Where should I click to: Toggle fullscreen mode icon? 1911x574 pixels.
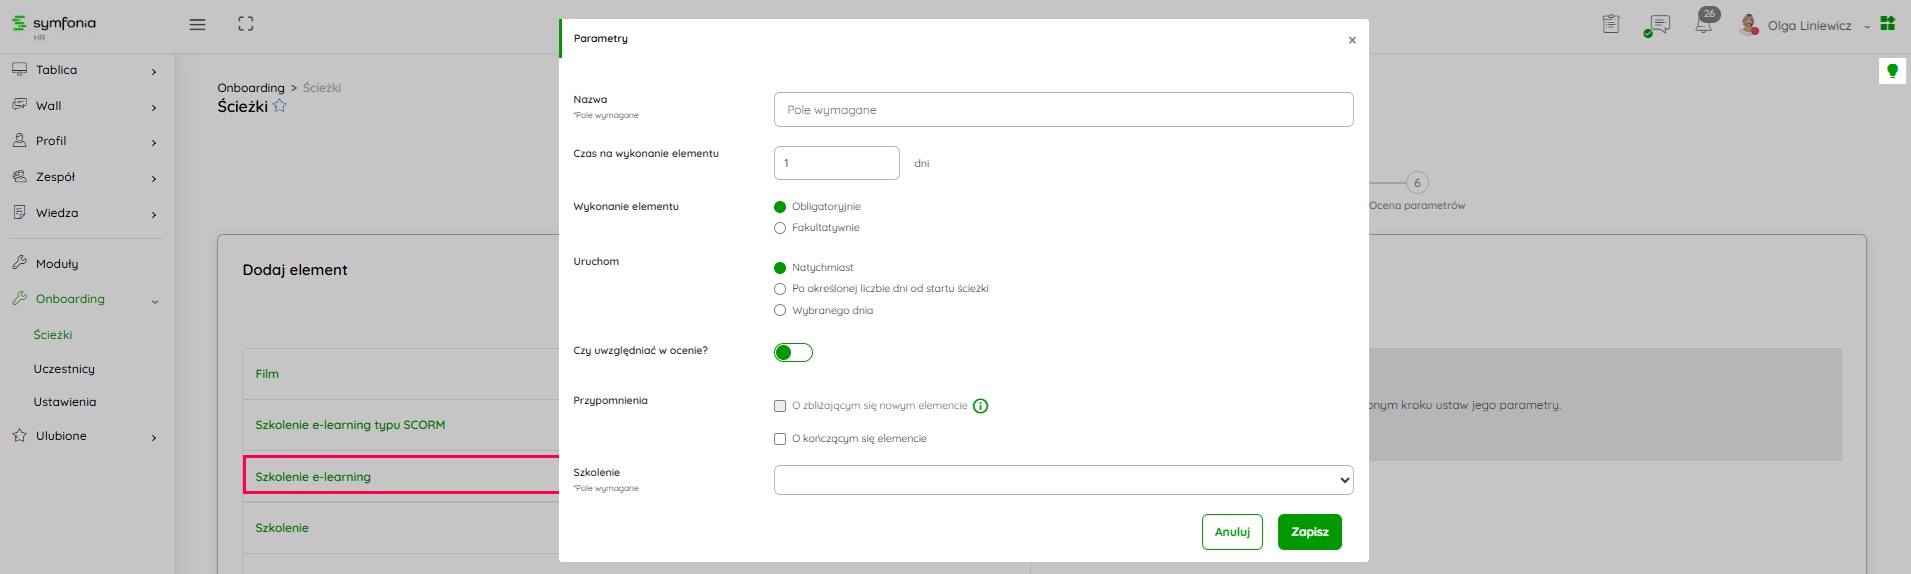pos(246,24)
